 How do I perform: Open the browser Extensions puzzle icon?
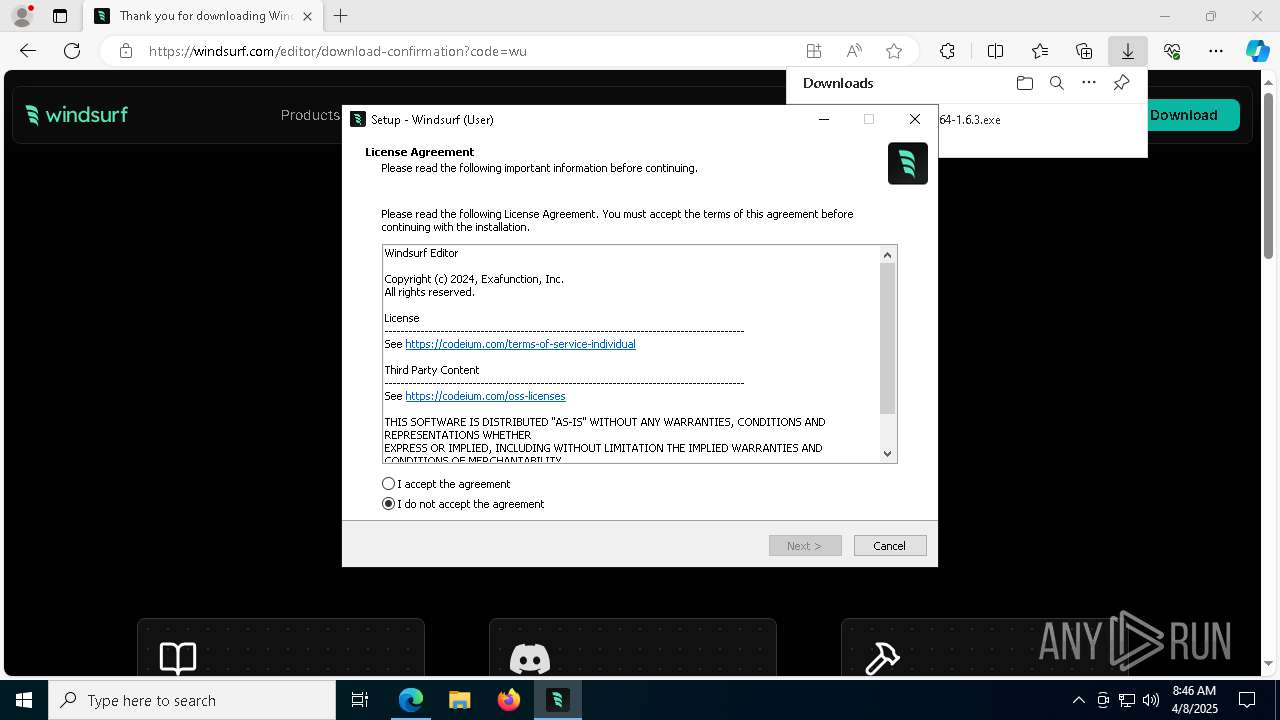pyautogui.click(x=947, y=51)
